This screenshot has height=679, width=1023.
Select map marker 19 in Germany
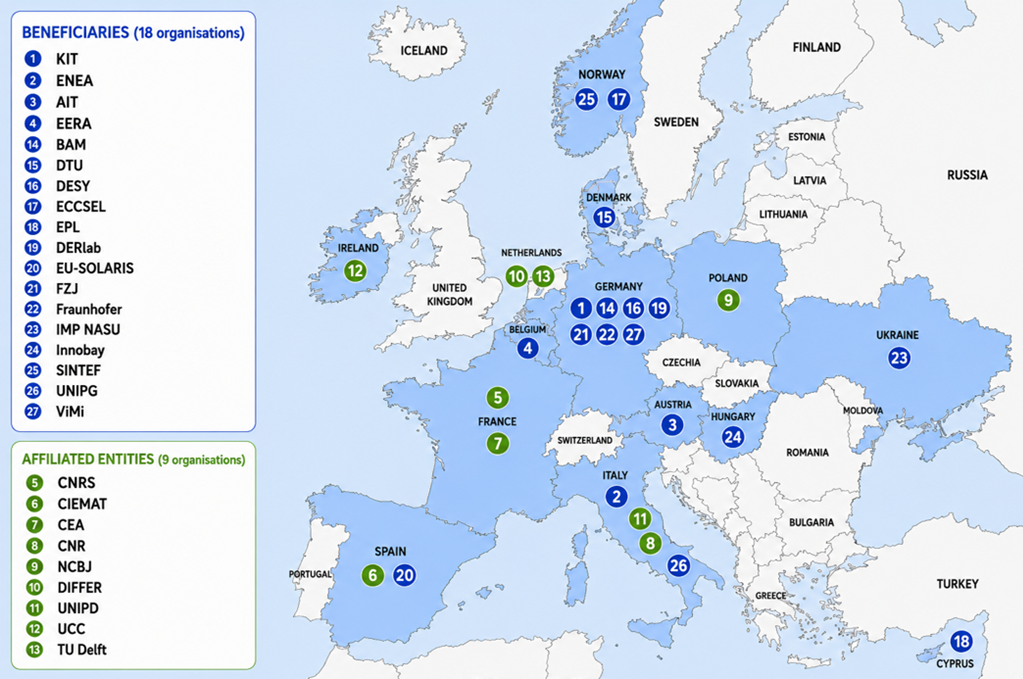click(659, 308)
